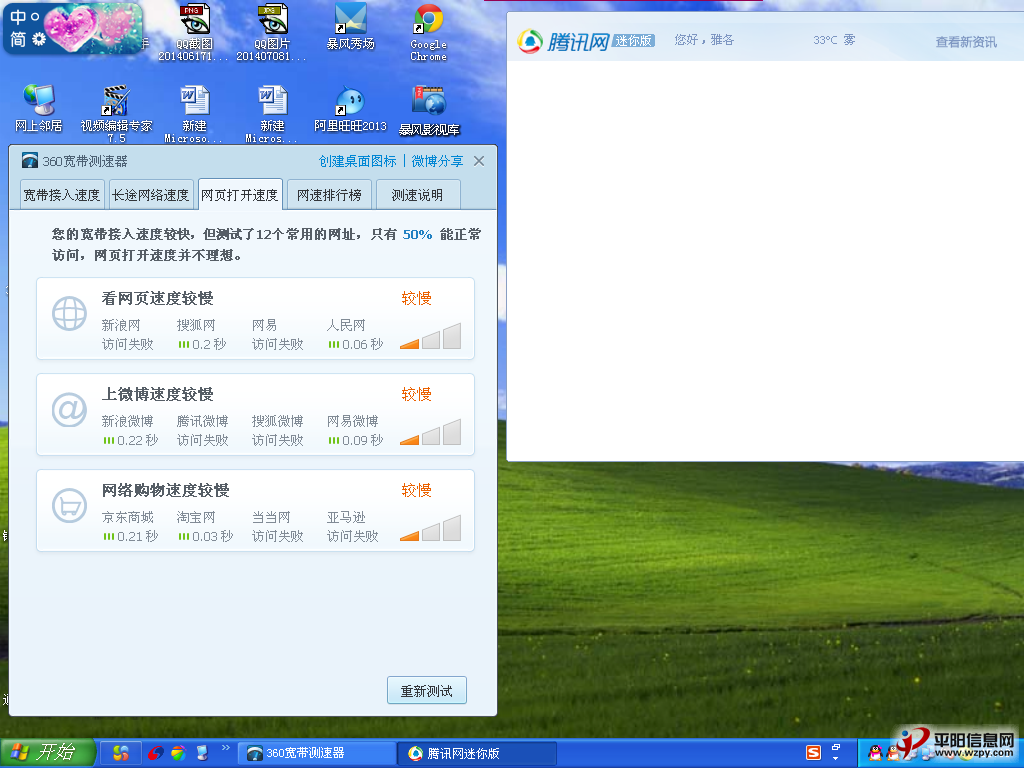This screenshot has width=1024, height=768.
Task: Launch the 视频编辑专家 7.5 shortcut
Action: (116, 114)
